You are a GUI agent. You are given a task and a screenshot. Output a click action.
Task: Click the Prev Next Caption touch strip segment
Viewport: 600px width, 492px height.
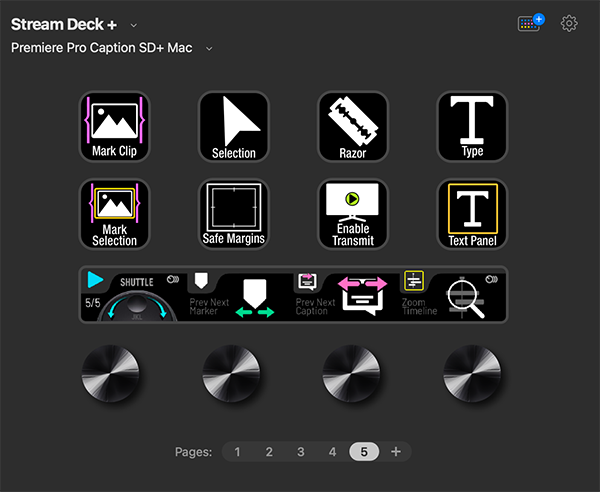(346, 295)
